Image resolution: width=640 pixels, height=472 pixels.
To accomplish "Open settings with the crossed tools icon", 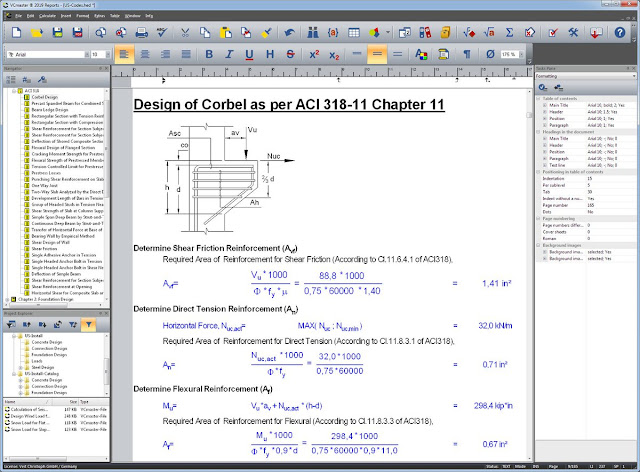I will (573, 32).
